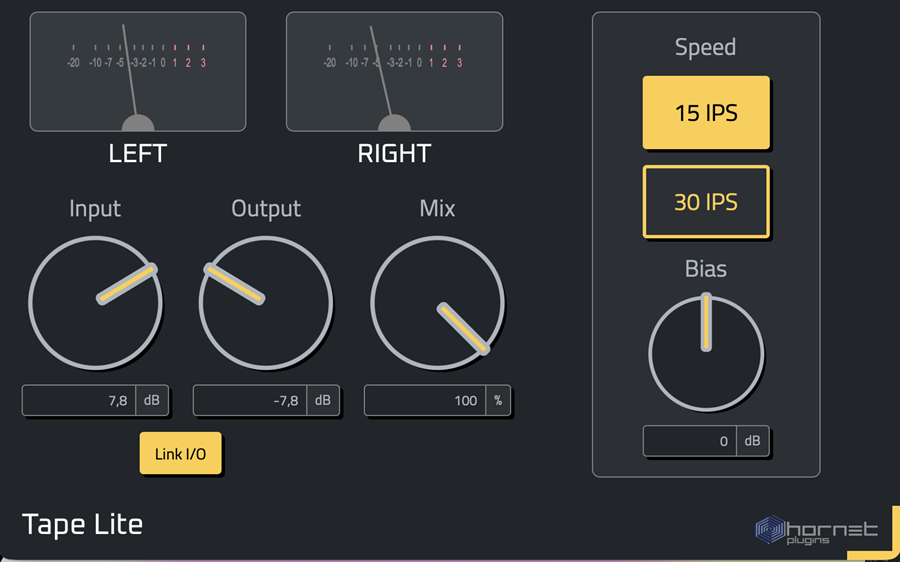Click the Input label above knob

[x=95, y=208]
